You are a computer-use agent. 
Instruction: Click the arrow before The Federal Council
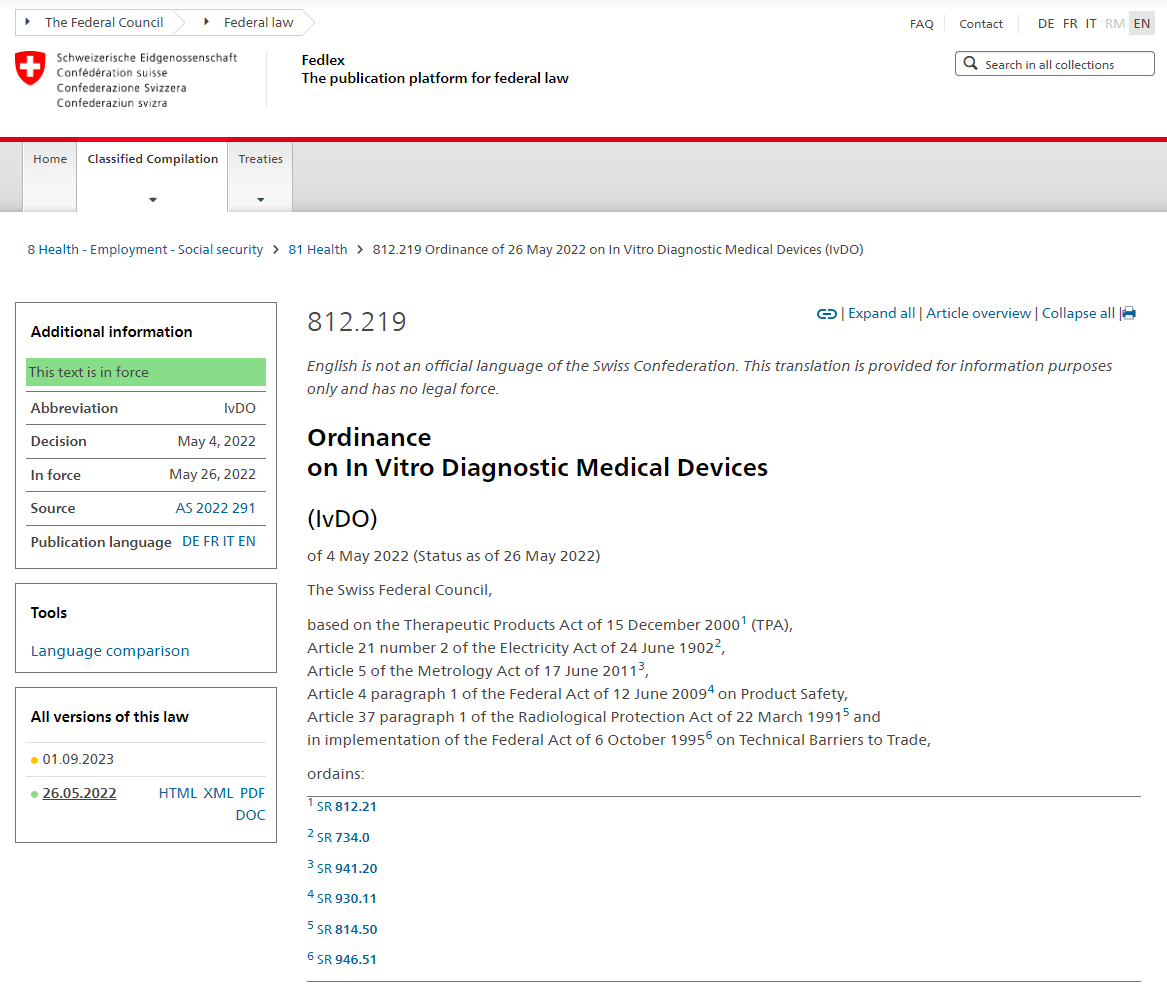[28, 22]
